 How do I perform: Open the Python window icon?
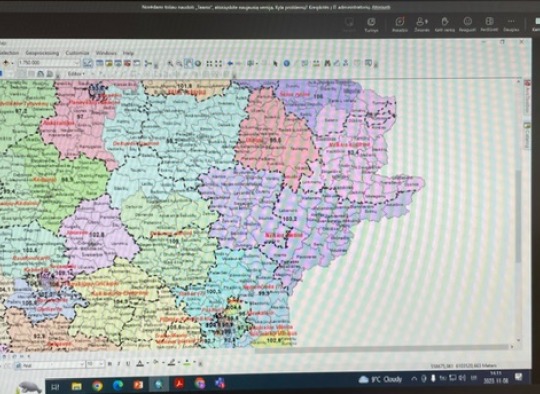pos(136,63)
